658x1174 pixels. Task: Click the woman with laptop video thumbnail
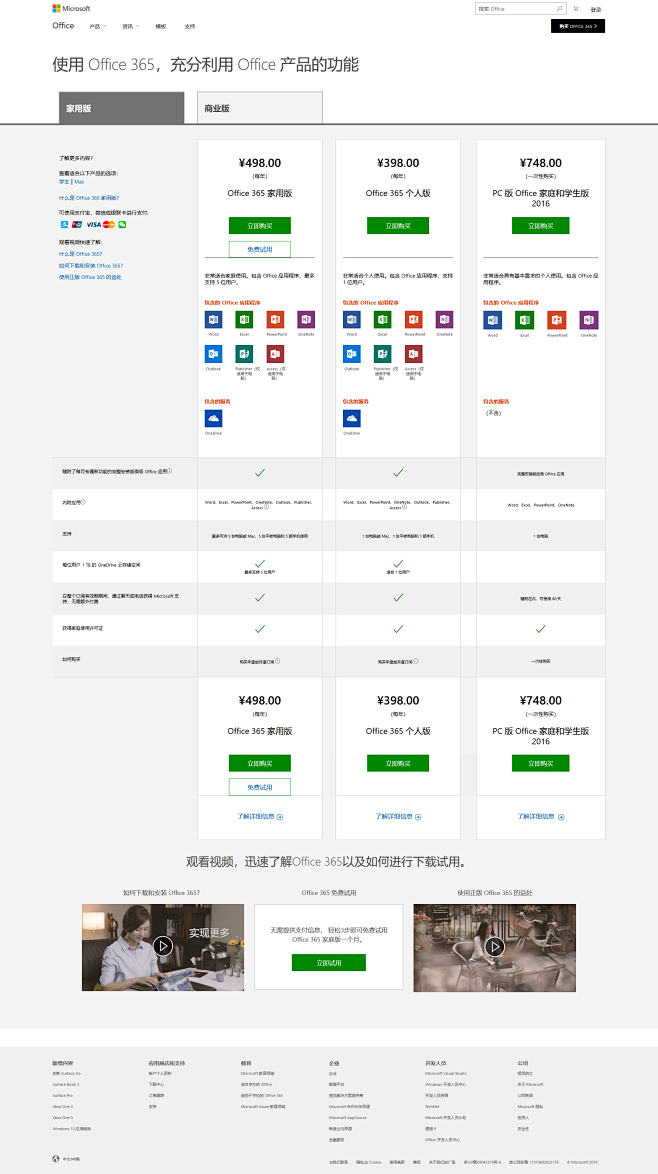(162, 948)
